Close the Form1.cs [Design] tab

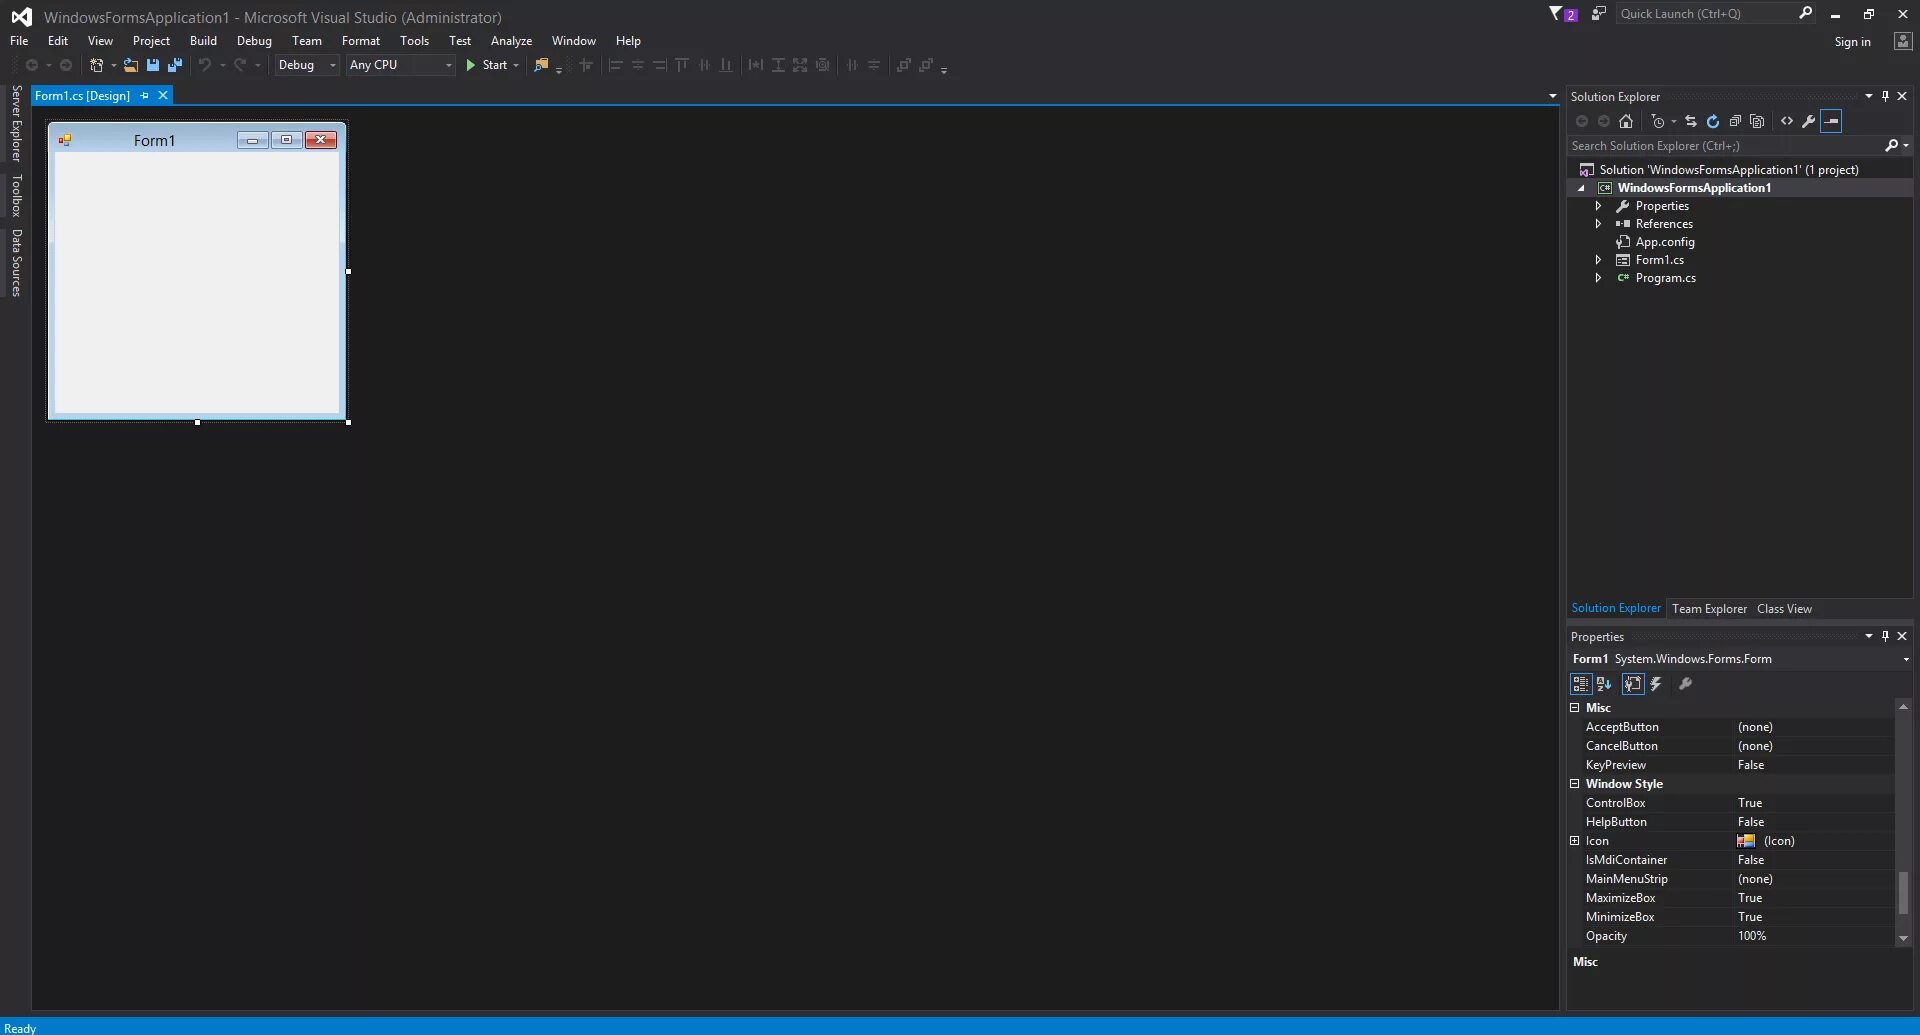point(163,95)
